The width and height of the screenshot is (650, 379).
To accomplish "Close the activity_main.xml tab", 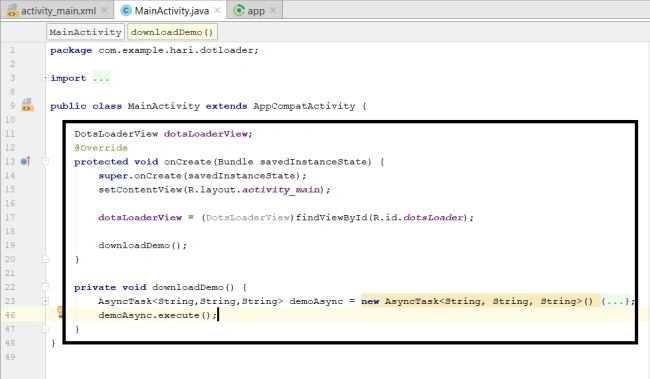I will click(x=105, y=10).
